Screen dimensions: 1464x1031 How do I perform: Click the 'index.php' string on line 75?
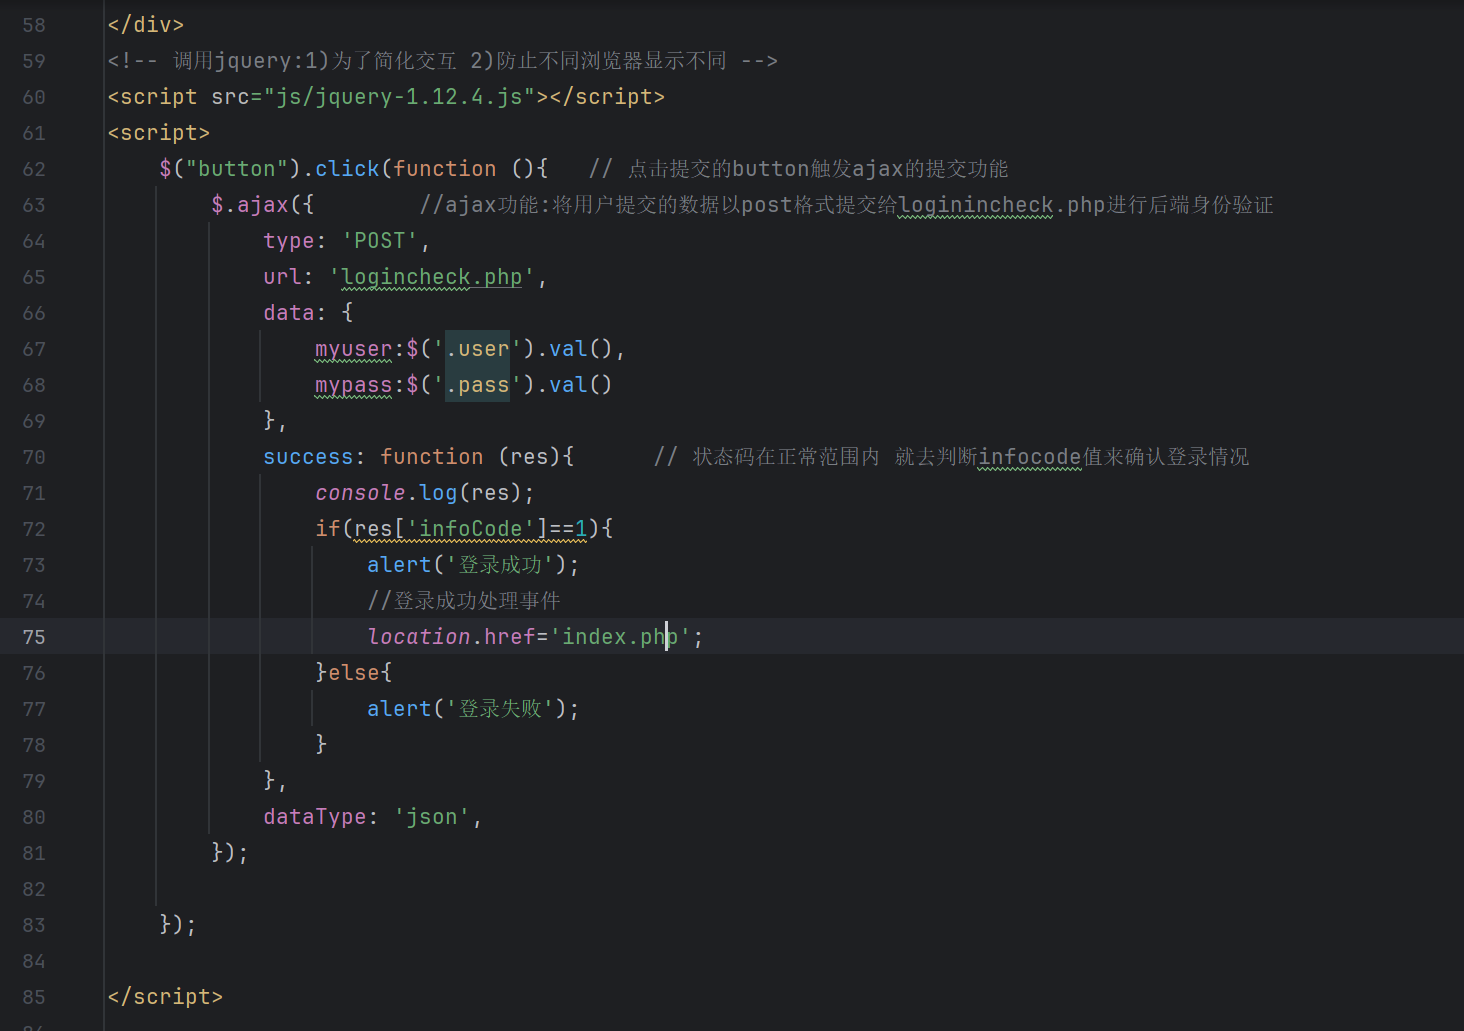[620, 637]
